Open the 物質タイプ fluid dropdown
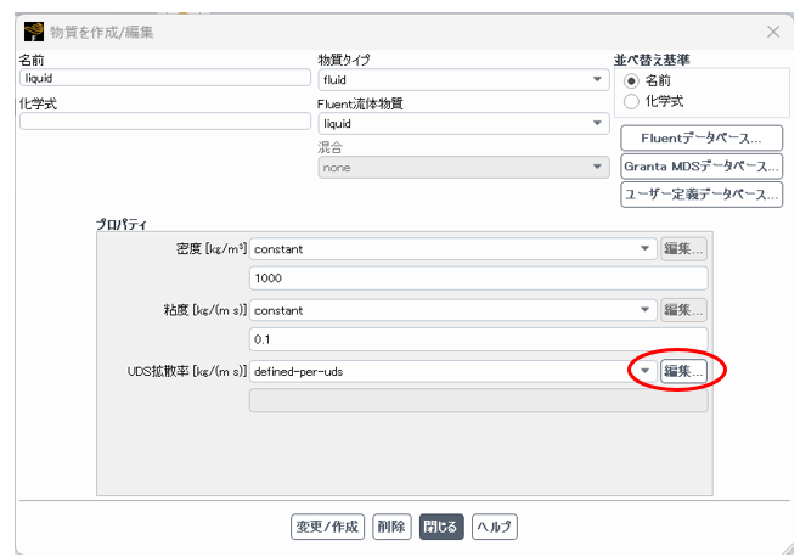800x557 pixels. pyautogui.click(x=463, y=80)
